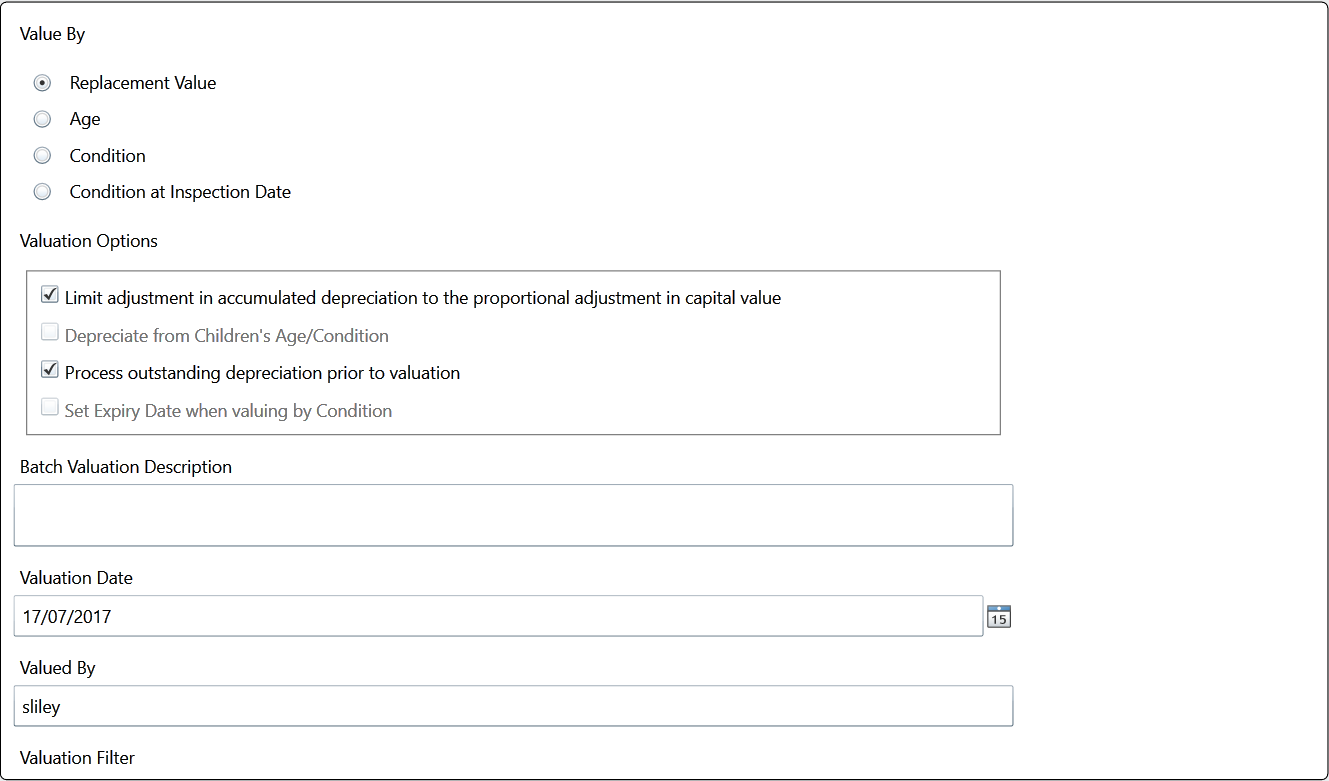Focus the Batch Valuation Description text box
1329x781 pixels.
point(513,515)
